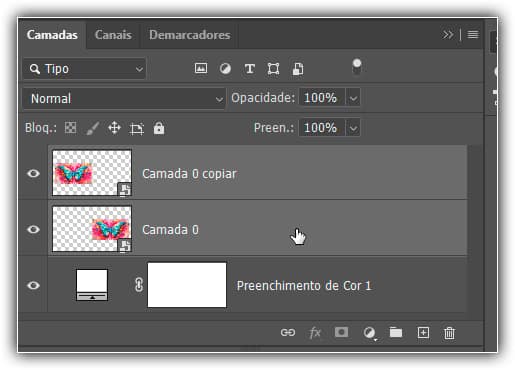Filter for shape layers icon
The image size is (515, 370).
(273, 69)
